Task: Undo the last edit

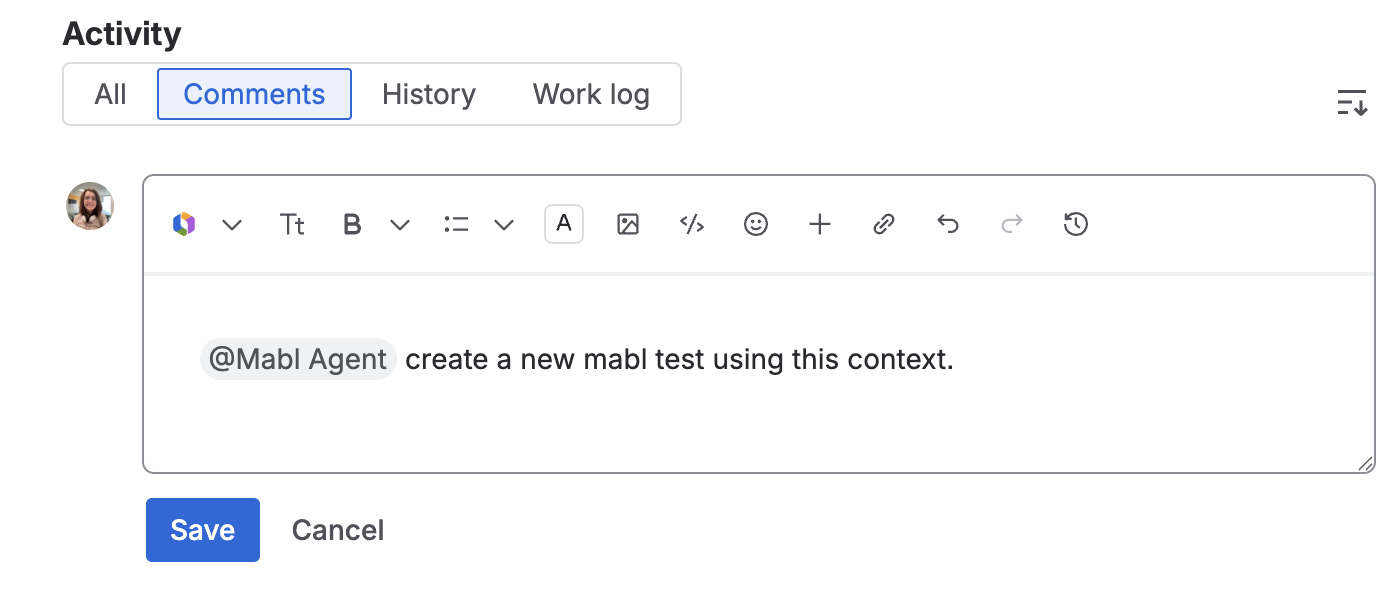Action: tap(948, 224)
